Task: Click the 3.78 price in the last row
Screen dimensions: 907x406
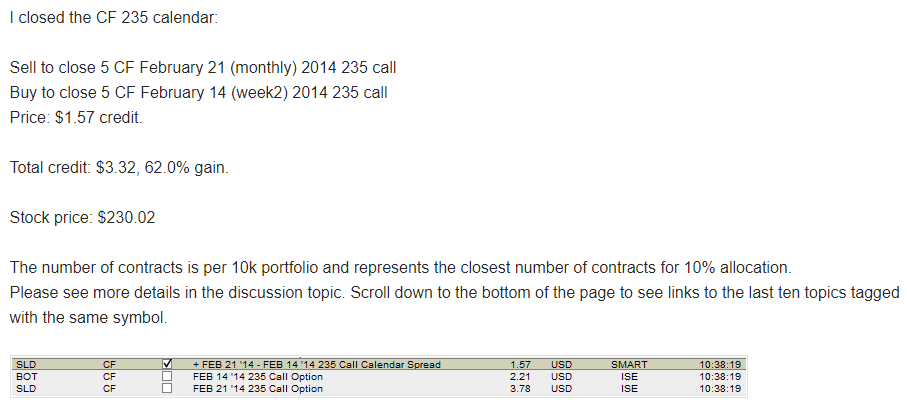Action: point(520,389)
